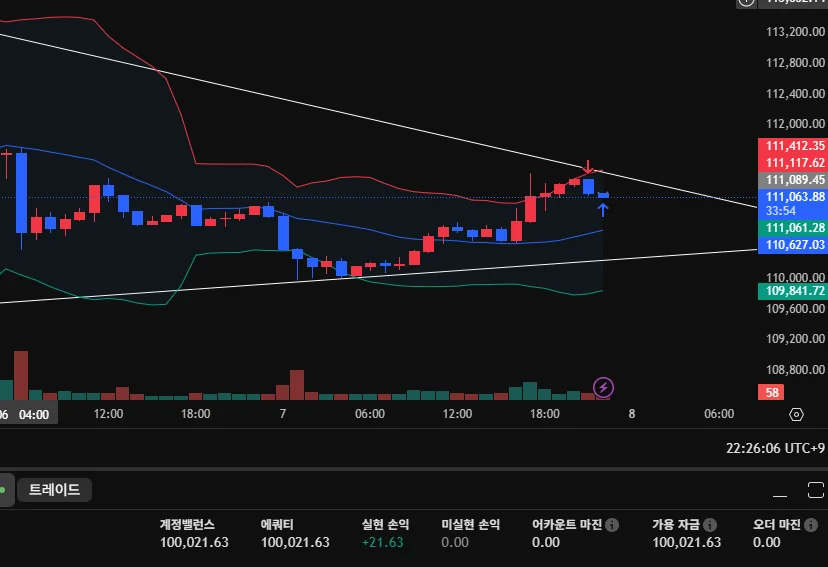Maximize the trading panel
Screen dimensions: 828x567
(816, 490)
